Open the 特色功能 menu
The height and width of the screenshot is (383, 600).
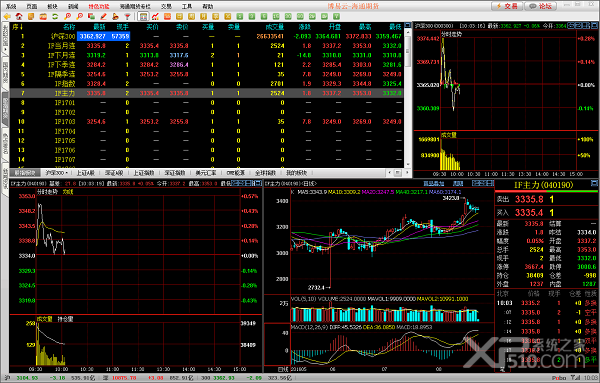[99, 7]
